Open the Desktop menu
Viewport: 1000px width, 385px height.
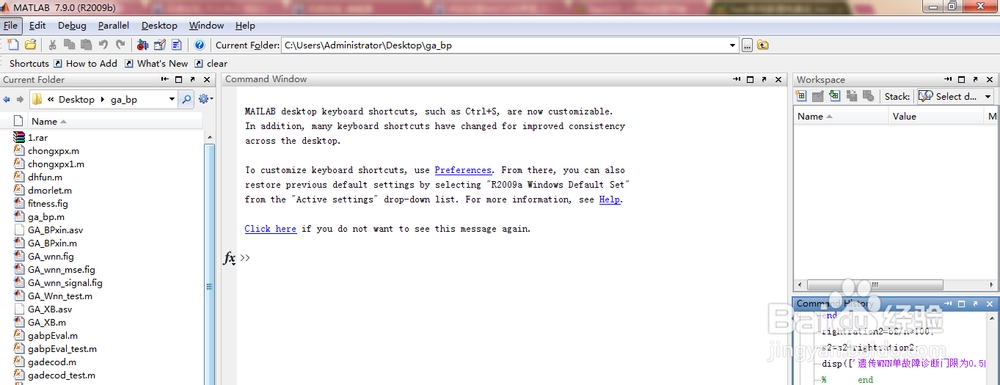click(x=159, y=25)
